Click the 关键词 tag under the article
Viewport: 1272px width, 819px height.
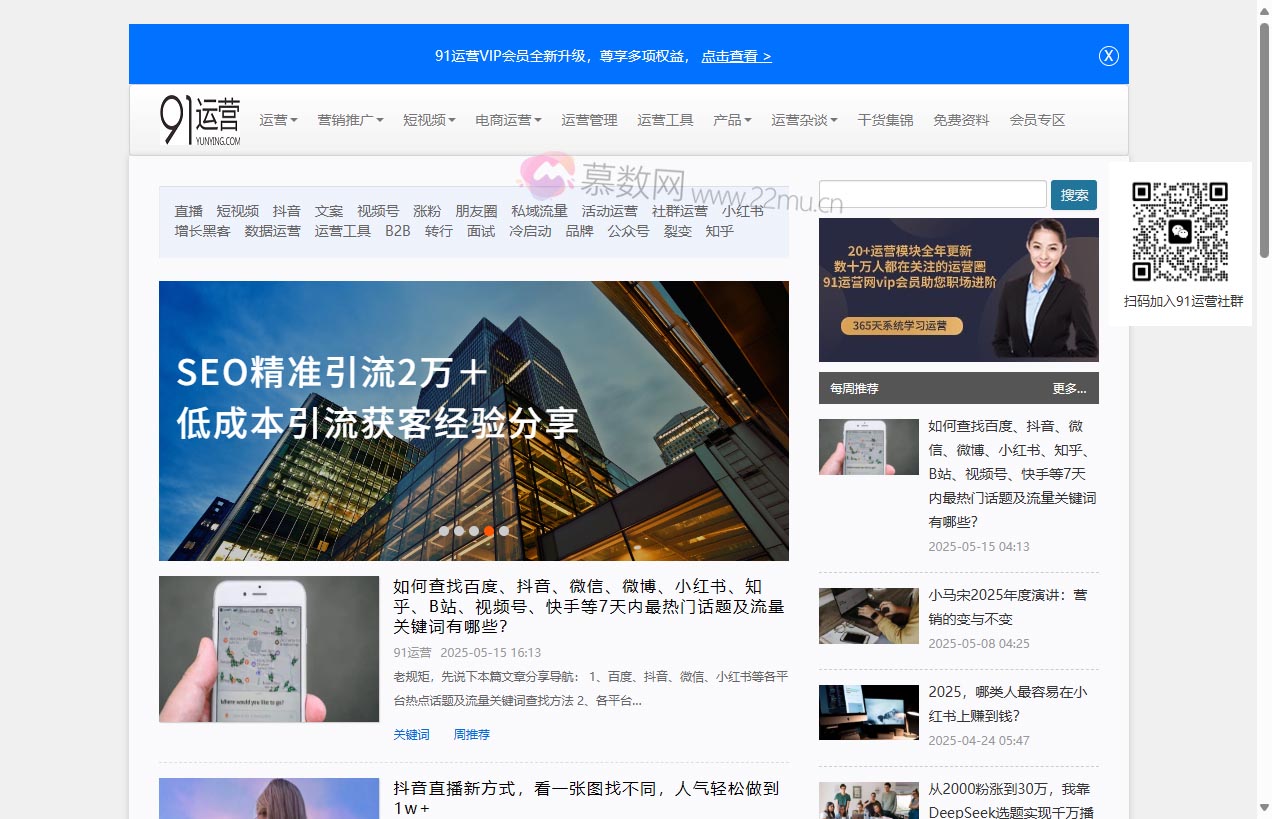[411, 734]
